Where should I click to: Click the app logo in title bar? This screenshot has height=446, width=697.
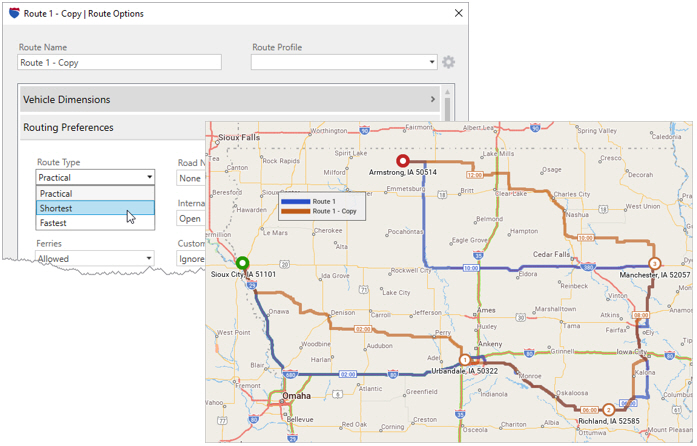click(x=14, y=13)
